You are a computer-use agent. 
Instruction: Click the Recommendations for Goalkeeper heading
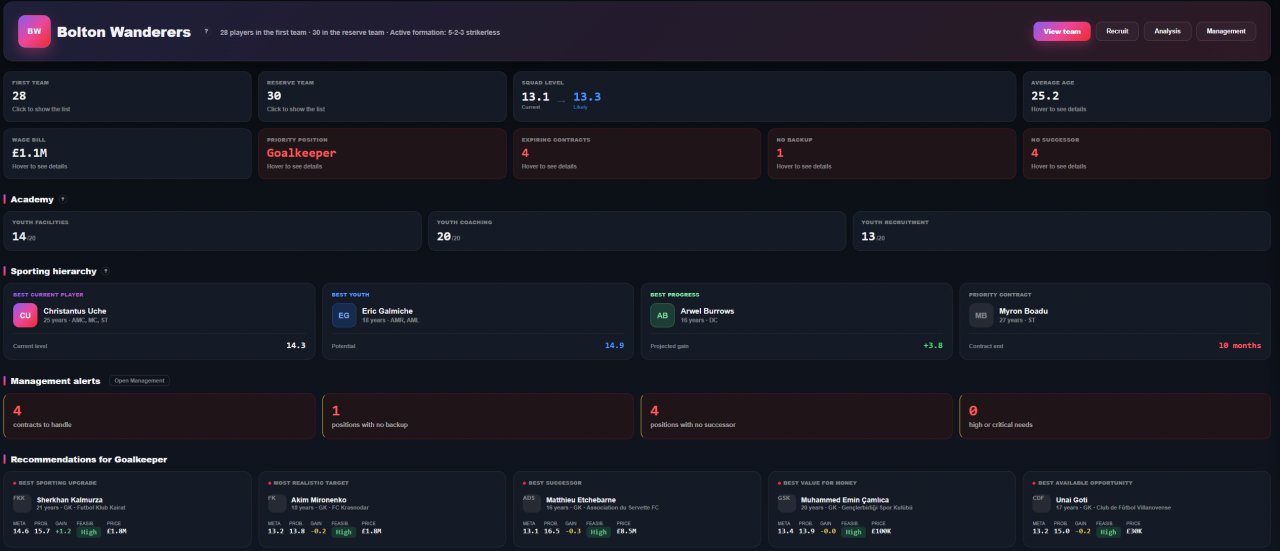(x=89, y=459)
